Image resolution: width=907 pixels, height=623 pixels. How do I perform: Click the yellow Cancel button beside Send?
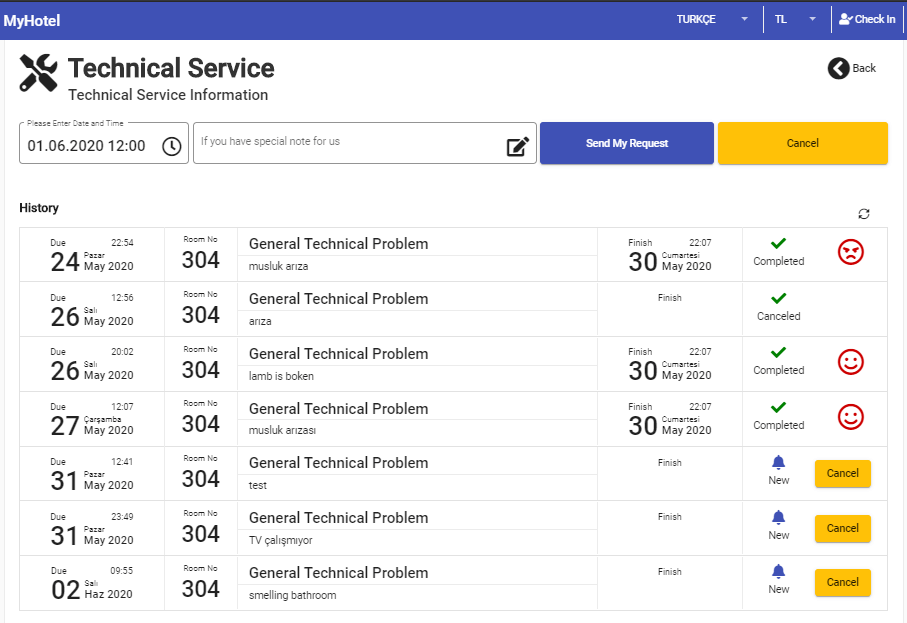[x=802, y=143]
